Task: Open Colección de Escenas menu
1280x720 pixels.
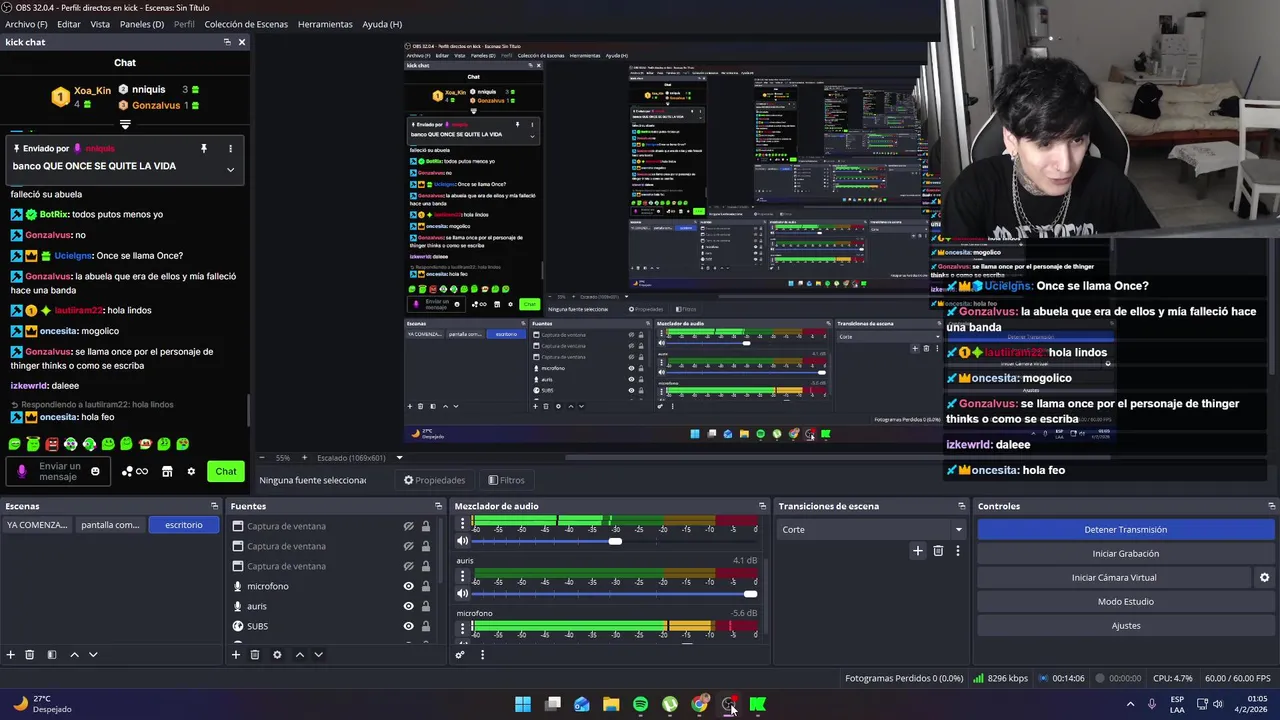Action: [x=246, y=24]
